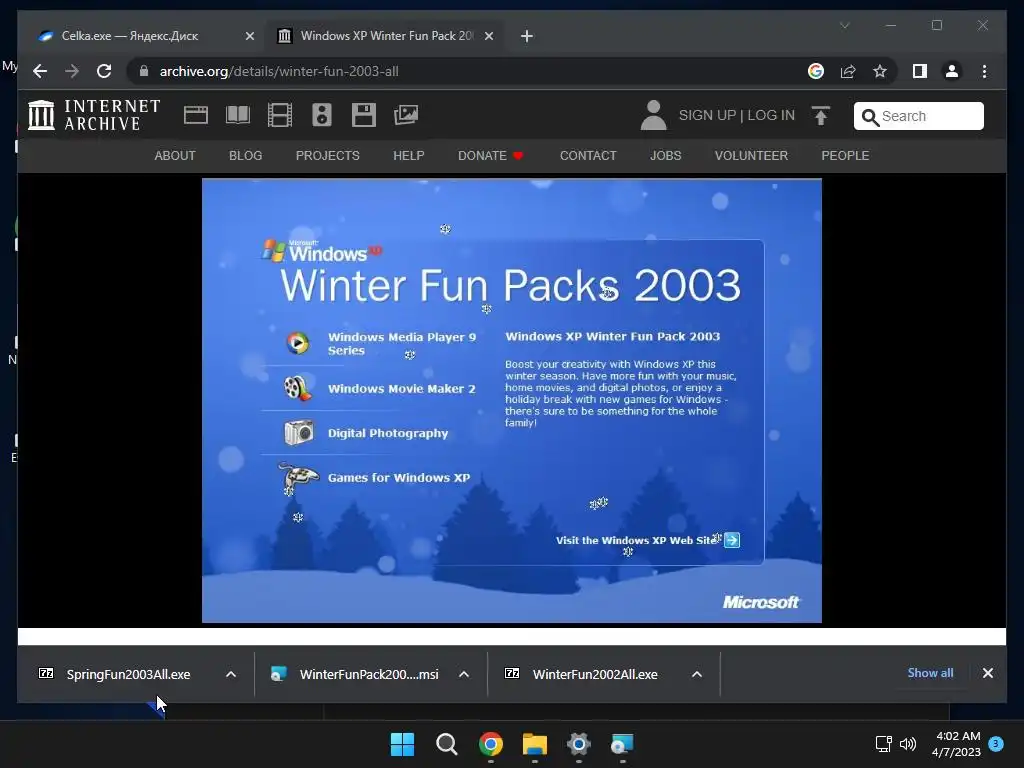The image size is (1024, 768).
Task: Open the Chrome profile icon
Action: 952,71
